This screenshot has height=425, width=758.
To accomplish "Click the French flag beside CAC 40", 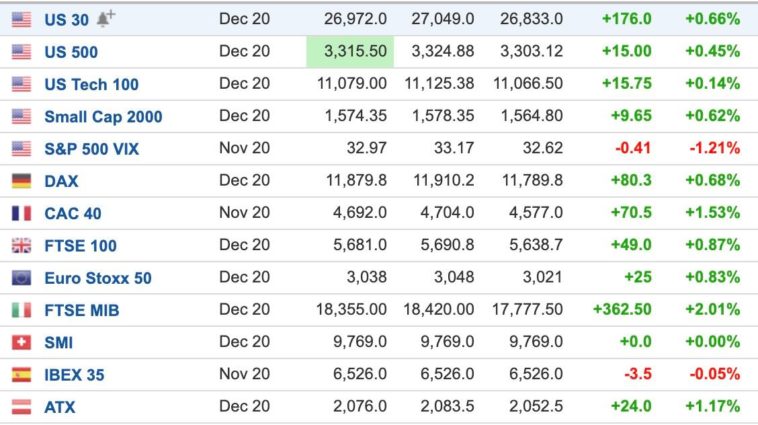I will (21, 213).
